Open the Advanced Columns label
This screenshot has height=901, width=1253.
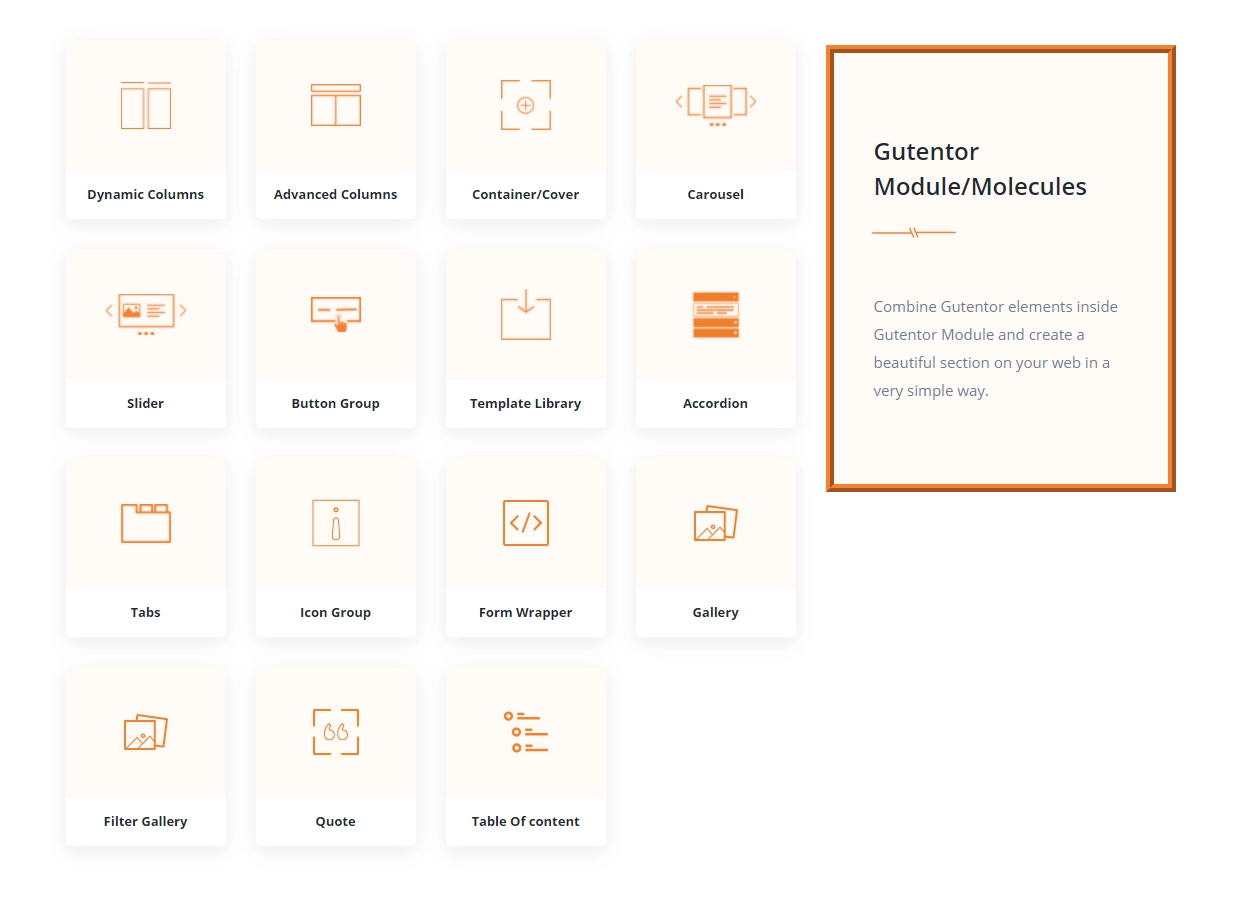coord(336,195)
